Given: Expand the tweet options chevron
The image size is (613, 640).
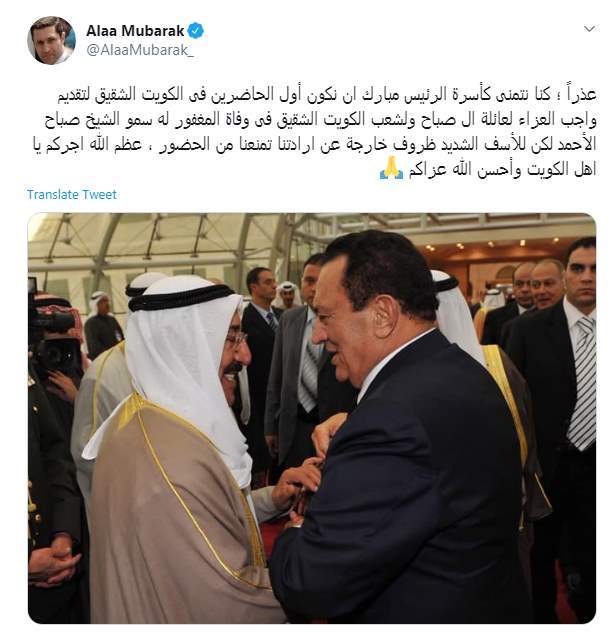Looking at the screenshot, I should pos(589,29).
